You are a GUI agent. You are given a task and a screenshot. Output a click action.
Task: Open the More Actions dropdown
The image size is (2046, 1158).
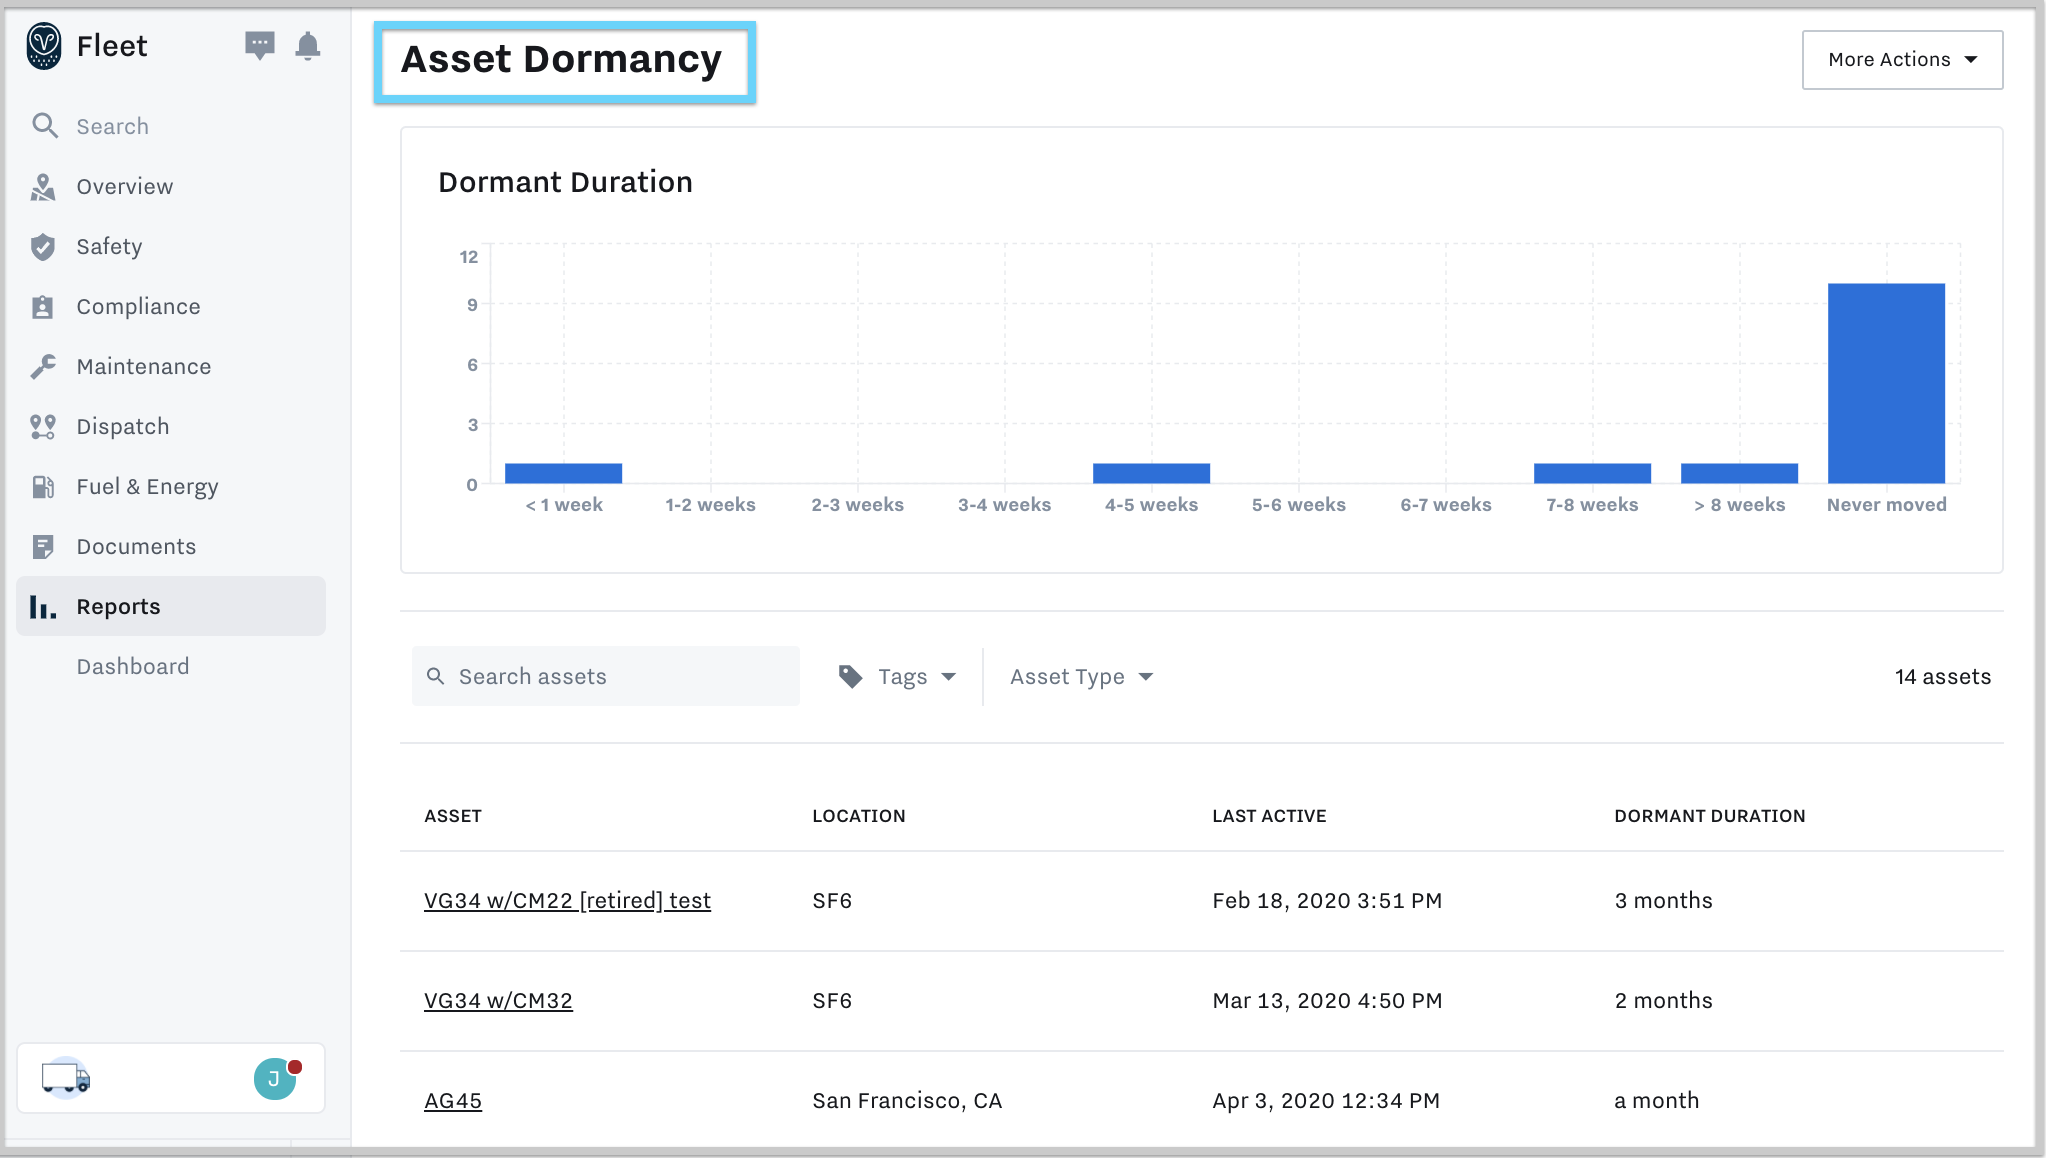(x=1902, y=60)
